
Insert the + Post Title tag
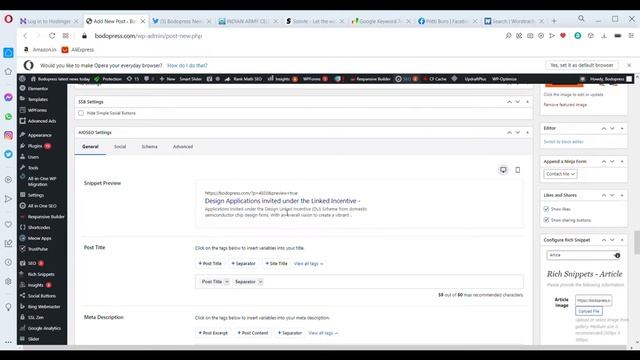(210, 264)
